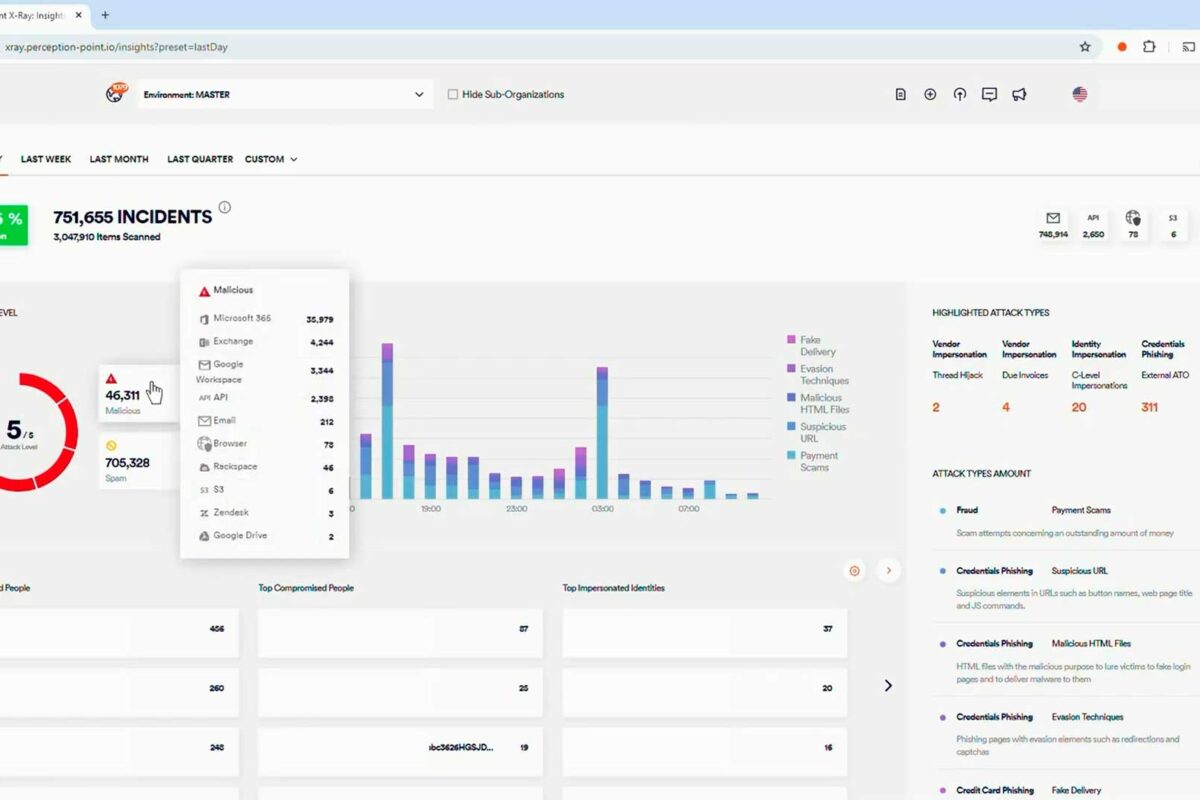1200x800 pixels.
Task: Go to next people list with chevron
Action: pos(888,685)
